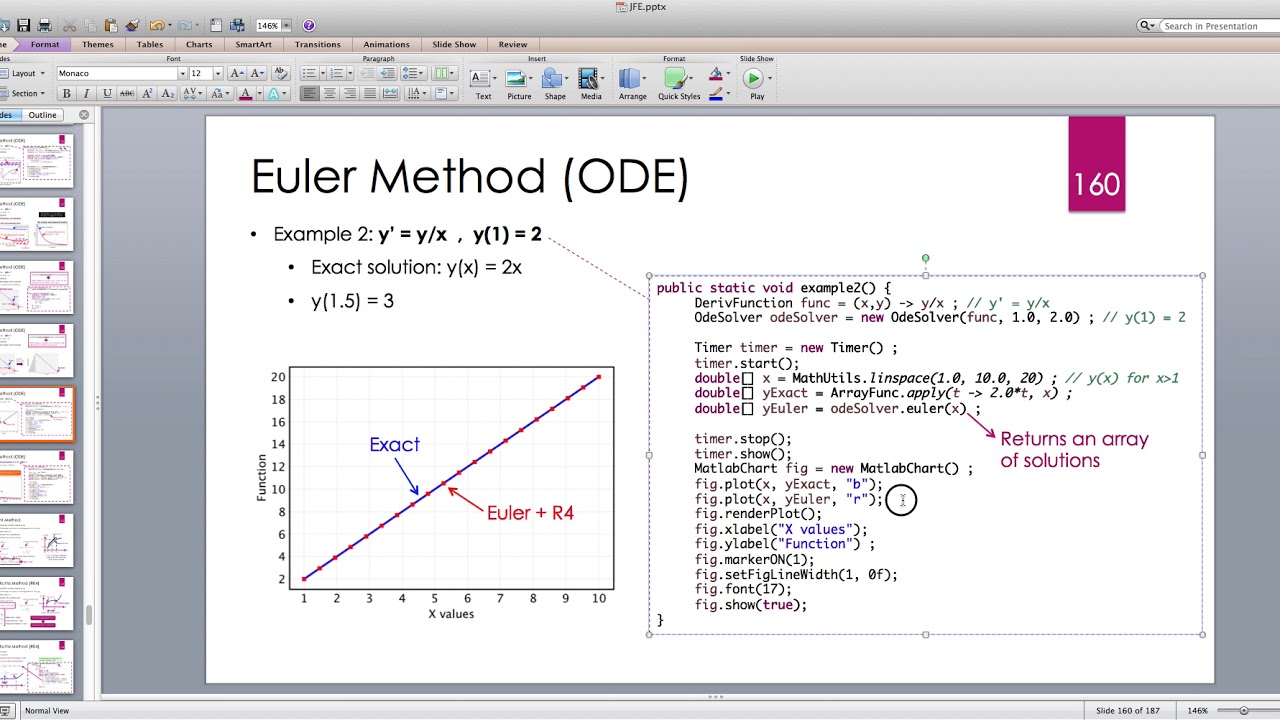Select the 'Returns an array of solutions' annotation
The image size is (1280, 720).
point(1074,450)
